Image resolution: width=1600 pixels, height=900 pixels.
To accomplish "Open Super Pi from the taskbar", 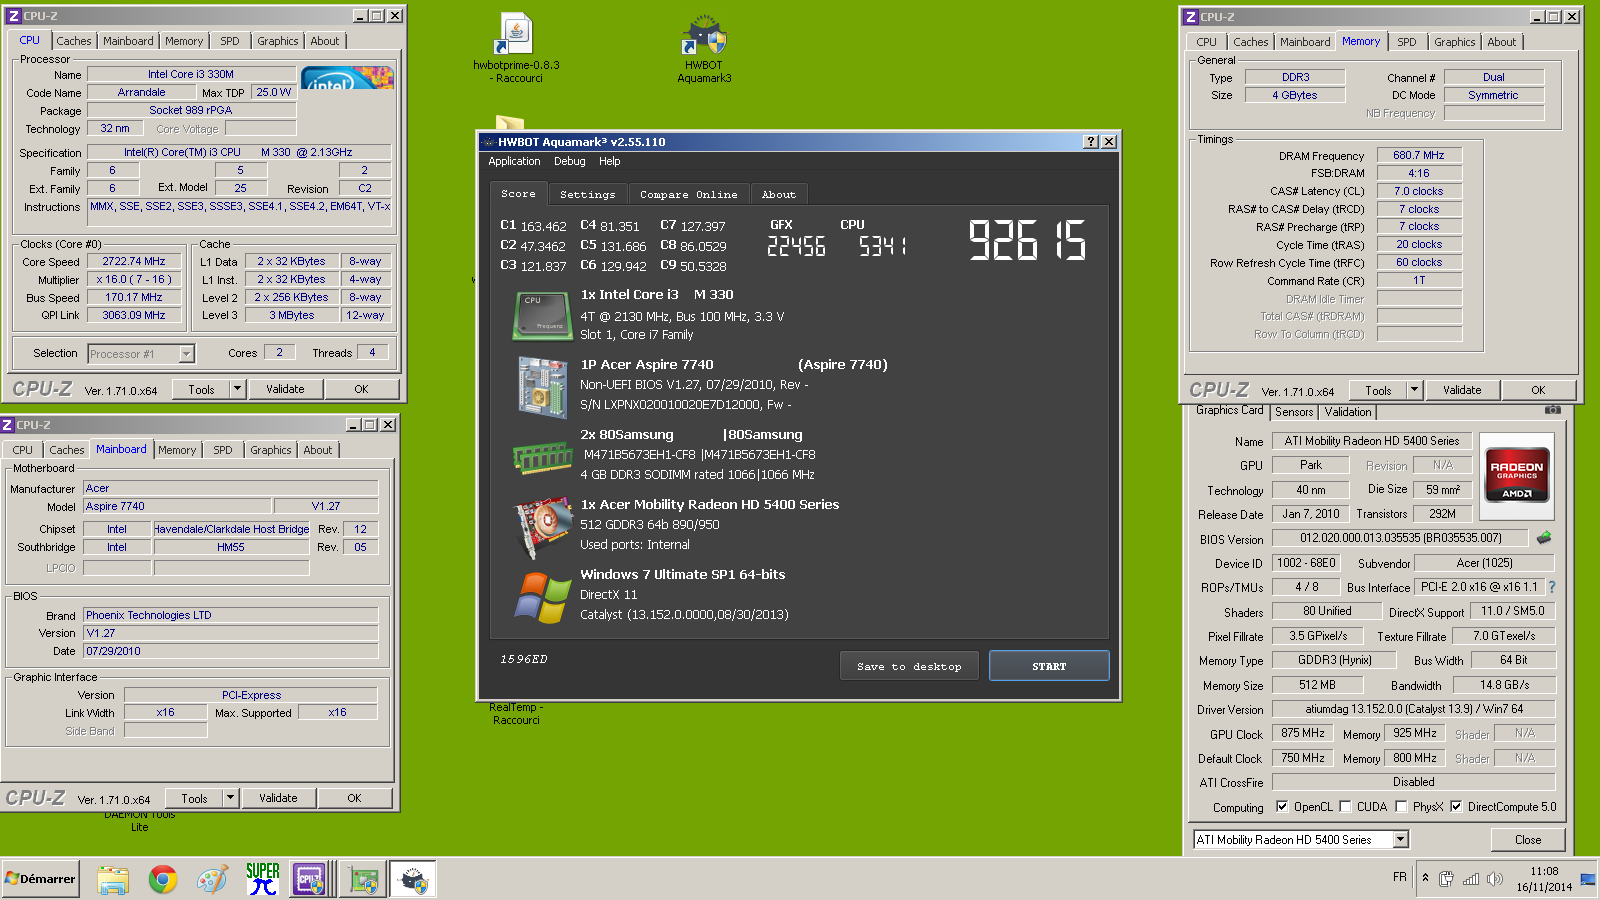I will click(262, 880).
